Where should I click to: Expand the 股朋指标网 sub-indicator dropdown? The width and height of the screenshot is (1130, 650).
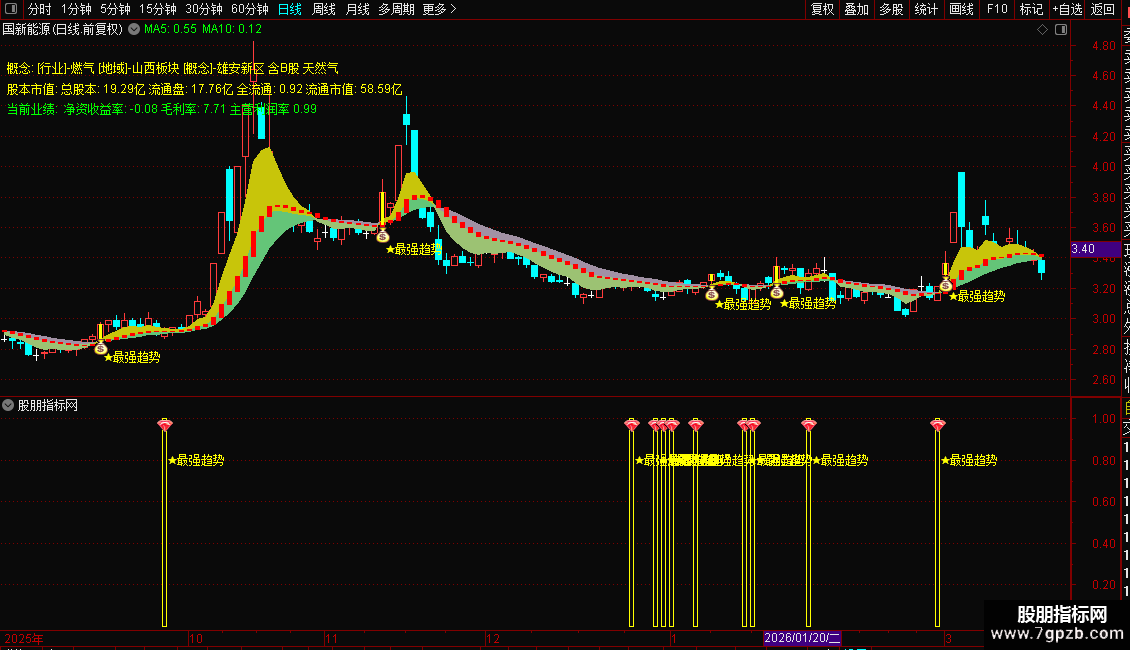point(8,406)
